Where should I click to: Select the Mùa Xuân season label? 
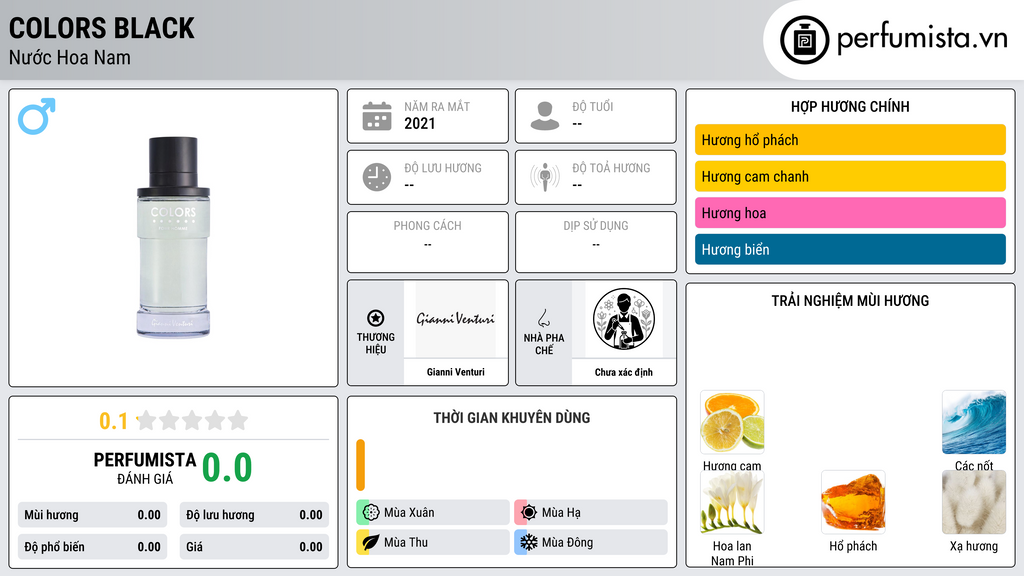(409, 513)
